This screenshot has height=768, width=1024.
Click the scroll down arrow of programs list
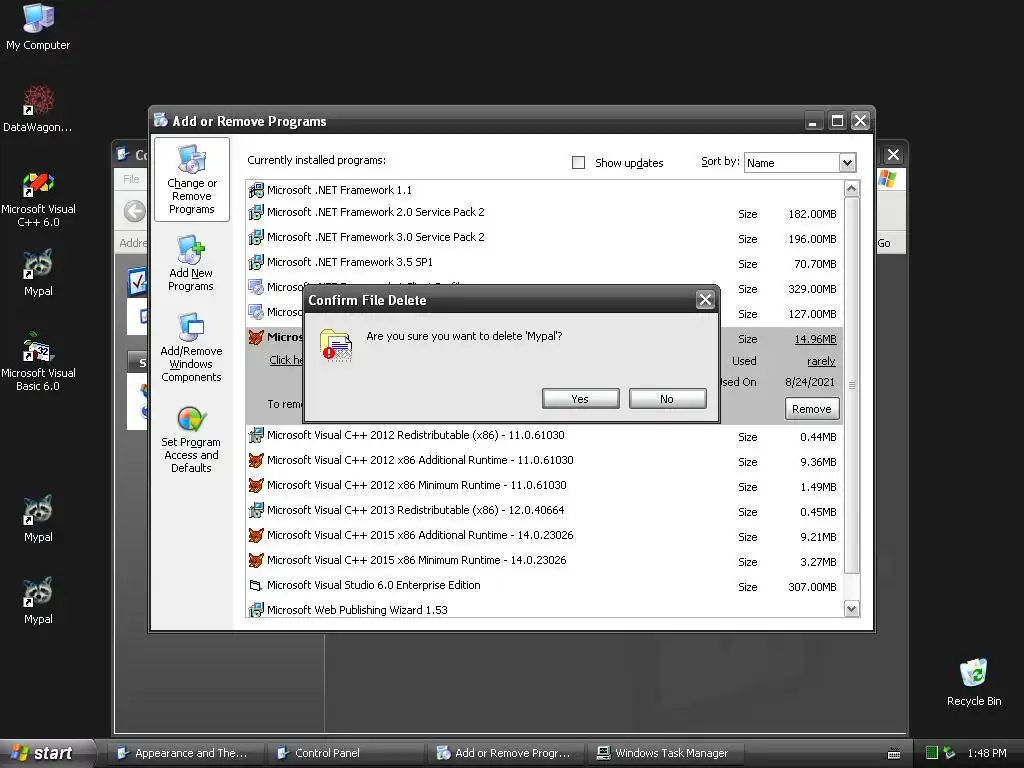[852, 609]
